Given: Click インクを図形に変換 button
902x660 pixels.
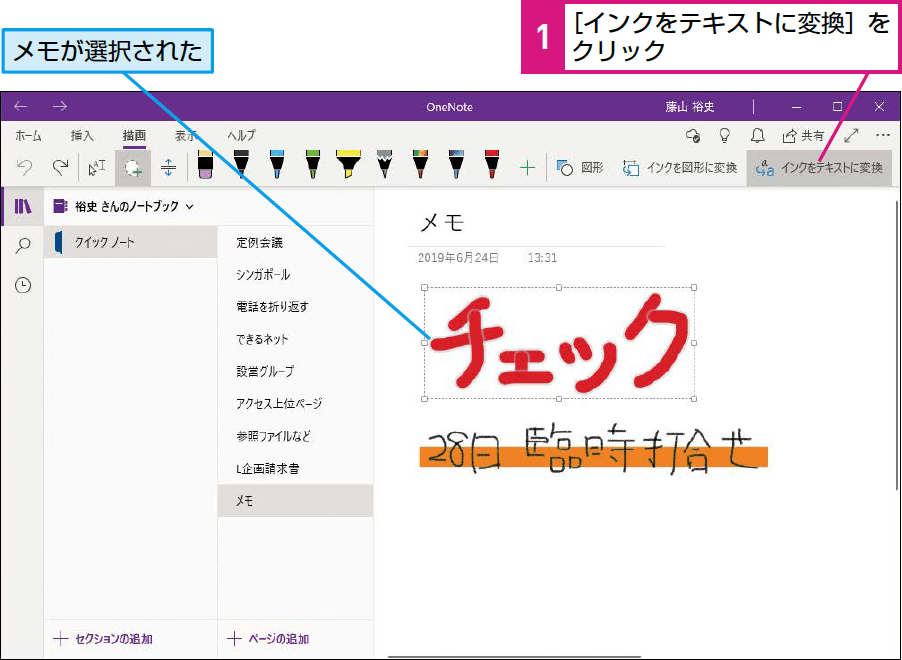Looking at the screenshot, I should (x=680, y=167).
